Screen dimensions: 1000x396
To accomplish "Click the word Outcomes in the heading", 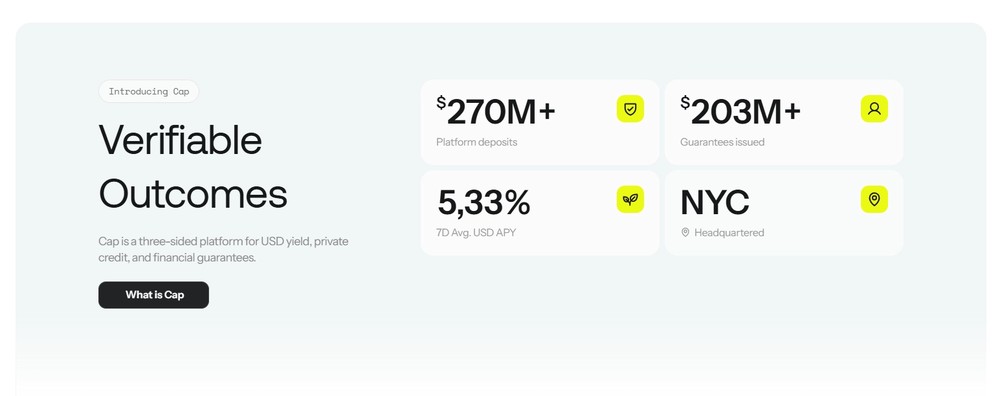I will [x=193, y=194].
